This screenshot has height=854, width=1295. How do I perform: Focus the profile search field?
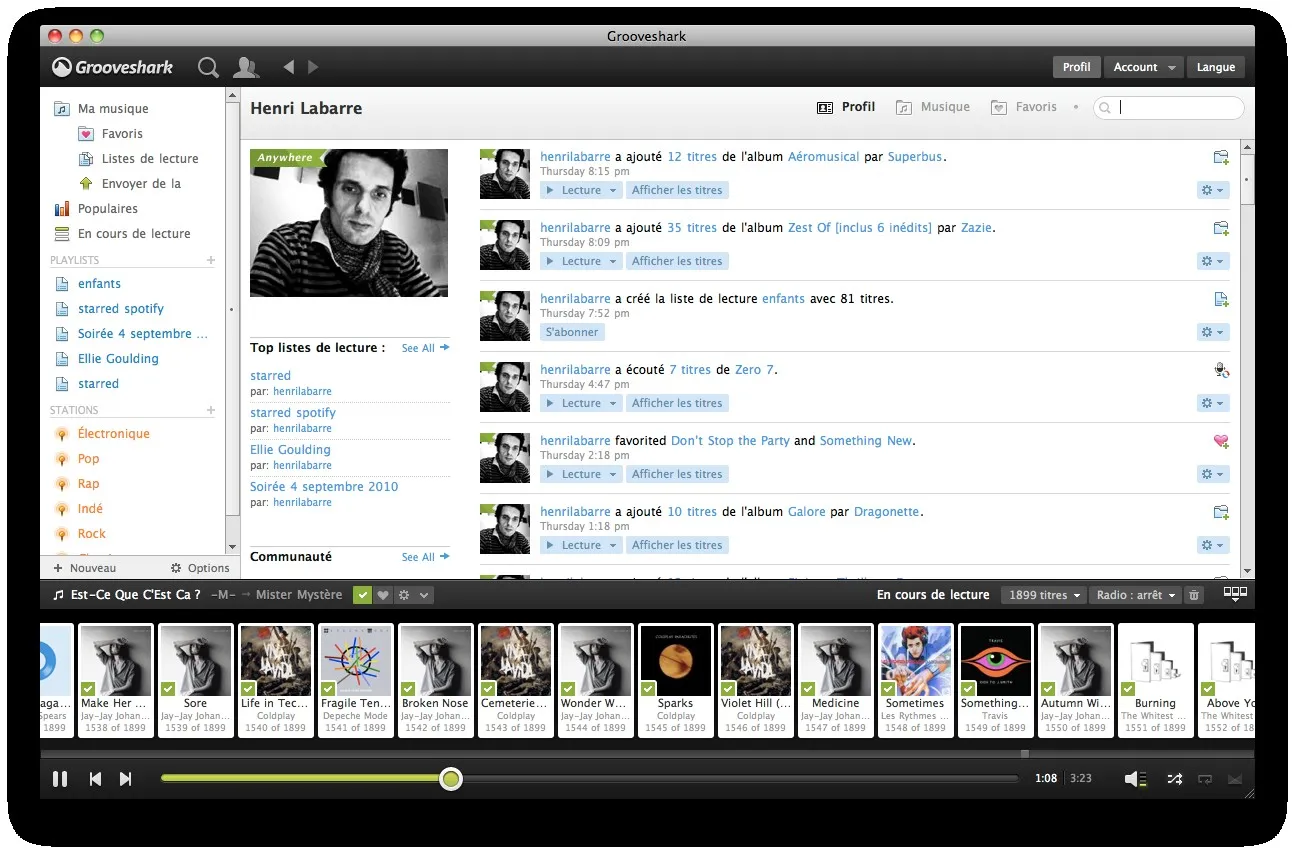point(1169,107)
